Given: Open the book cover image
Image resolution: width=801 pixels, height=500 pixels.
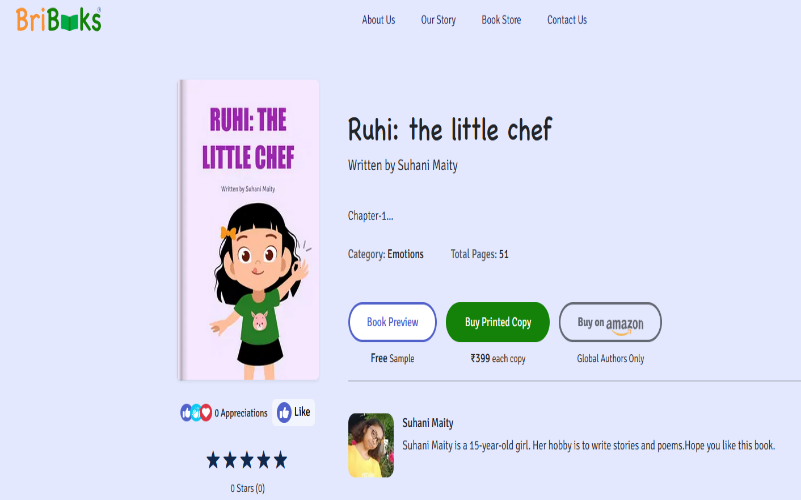Looking at the screenshot, I should pyautogui.click(x=248, y=230).
